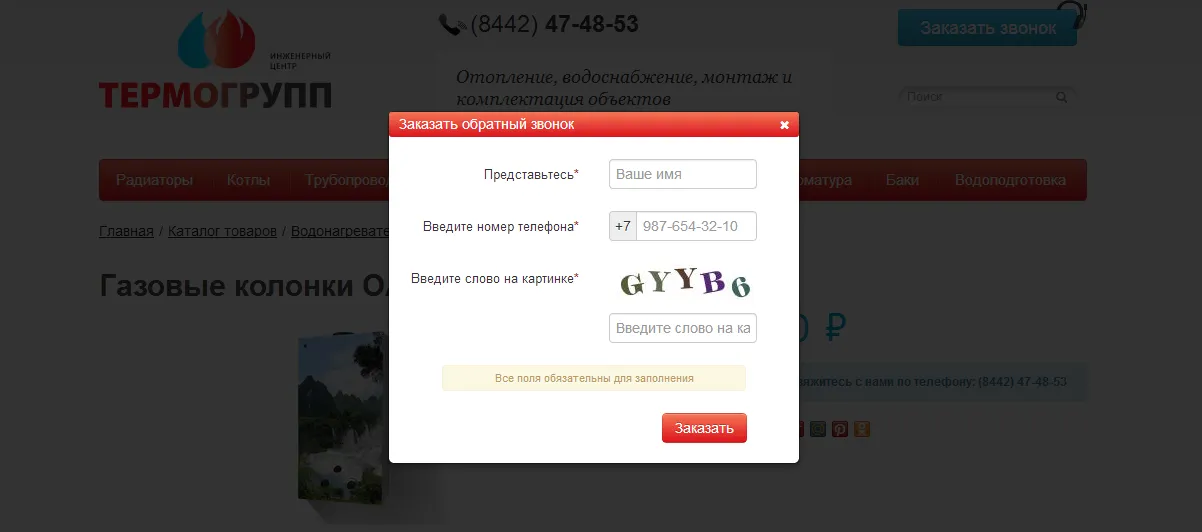Click the captcha image GYYB6
Screen dimensions: 1202x532
click(683, 283)
